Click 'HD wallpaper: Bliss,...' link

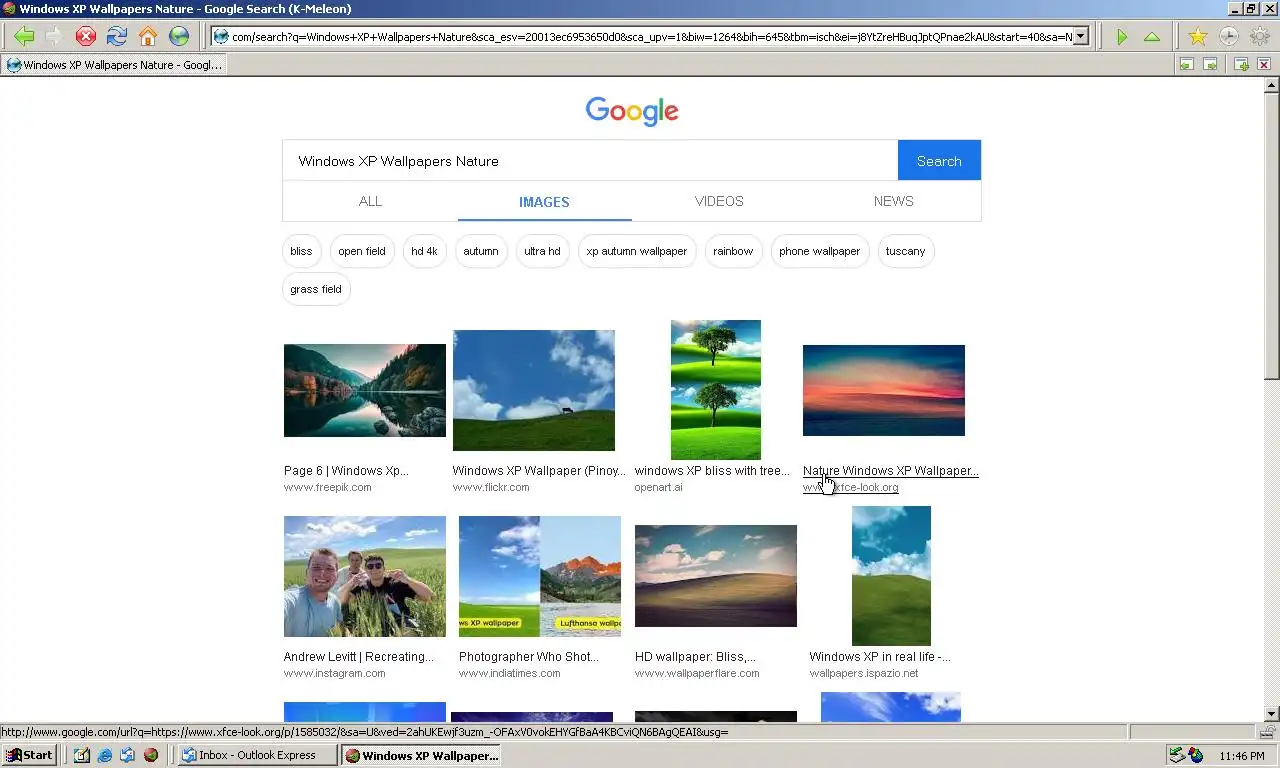coord(695,657)
